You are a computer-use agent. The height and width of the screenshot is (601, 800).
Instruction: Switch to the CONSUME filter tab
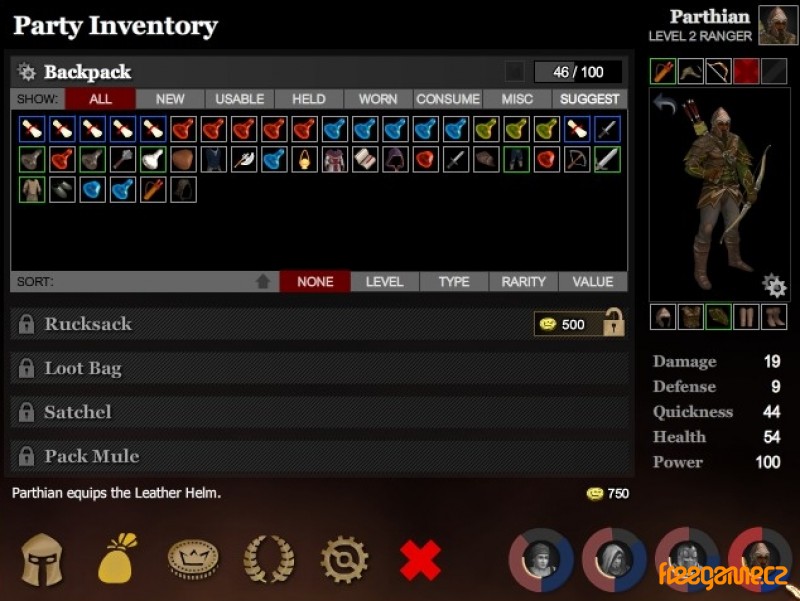click(448, 99)
